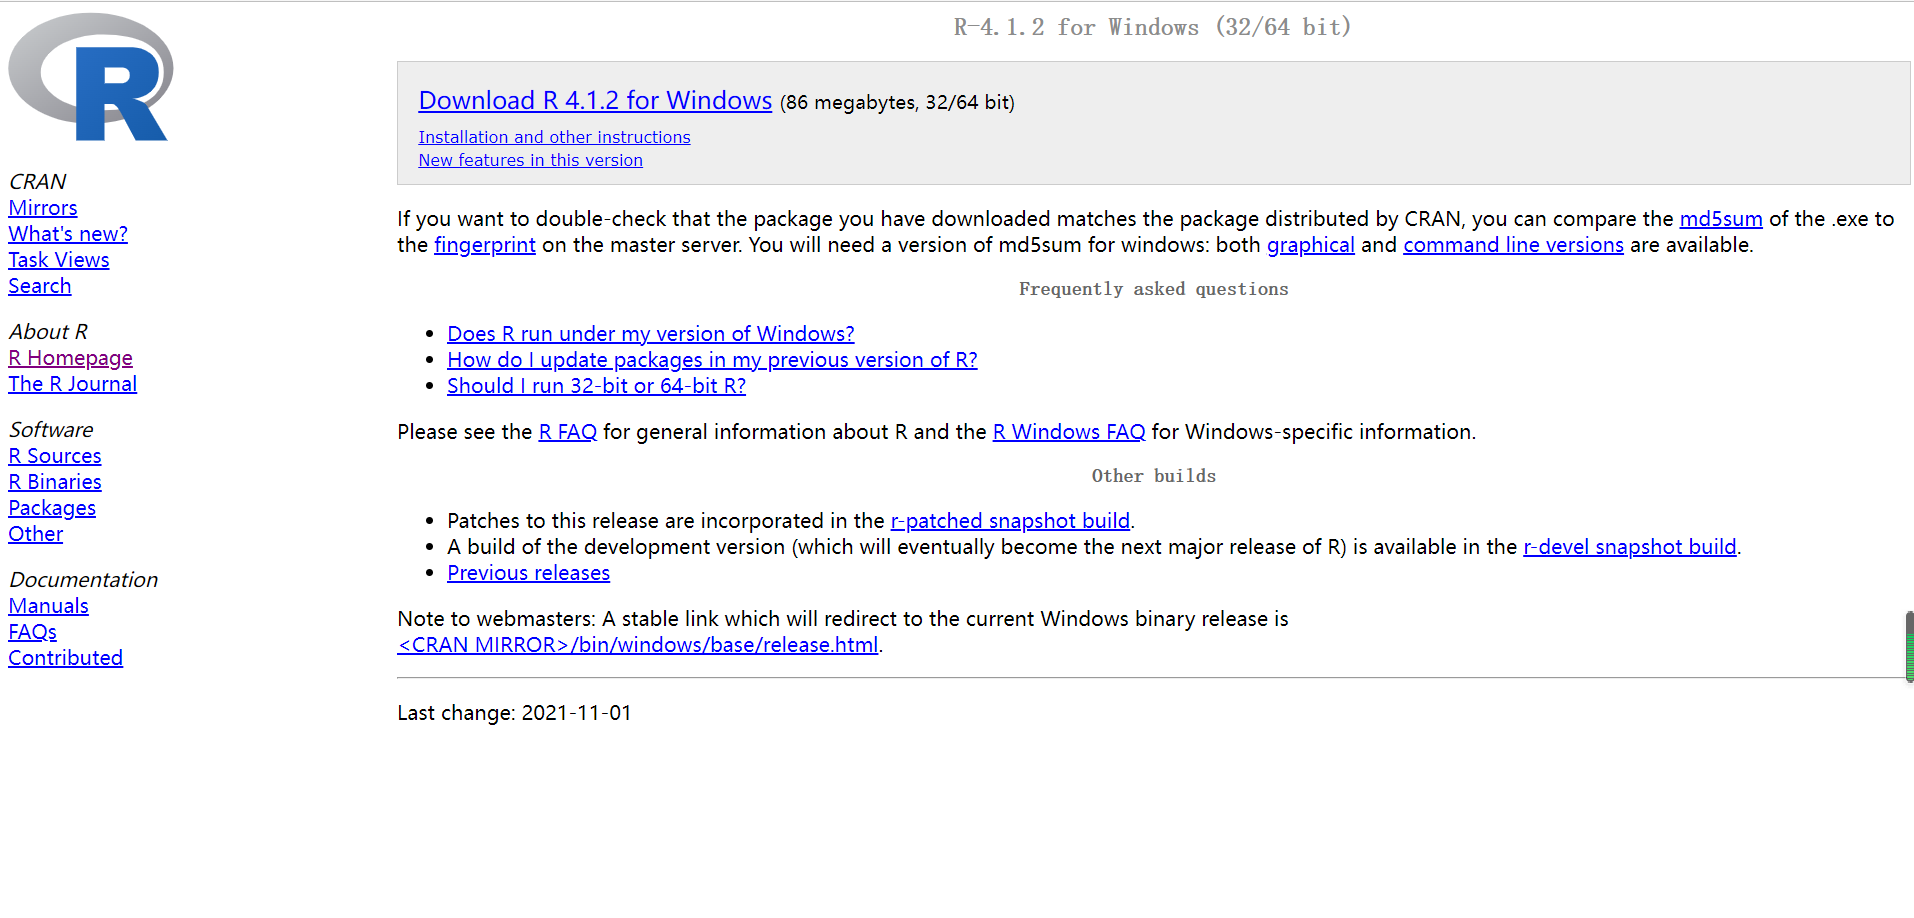This screenshot has width=1914, height=918.
Task: Open Task Views in sidebar
Action: coord(59,260)
